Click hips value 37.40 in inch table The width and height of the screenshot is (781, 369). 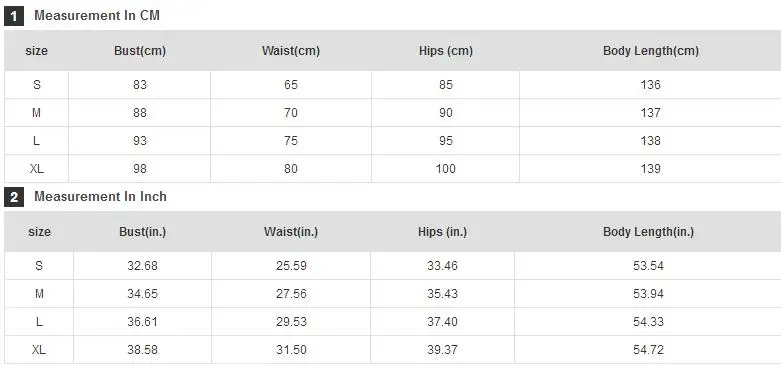point(442,322)
